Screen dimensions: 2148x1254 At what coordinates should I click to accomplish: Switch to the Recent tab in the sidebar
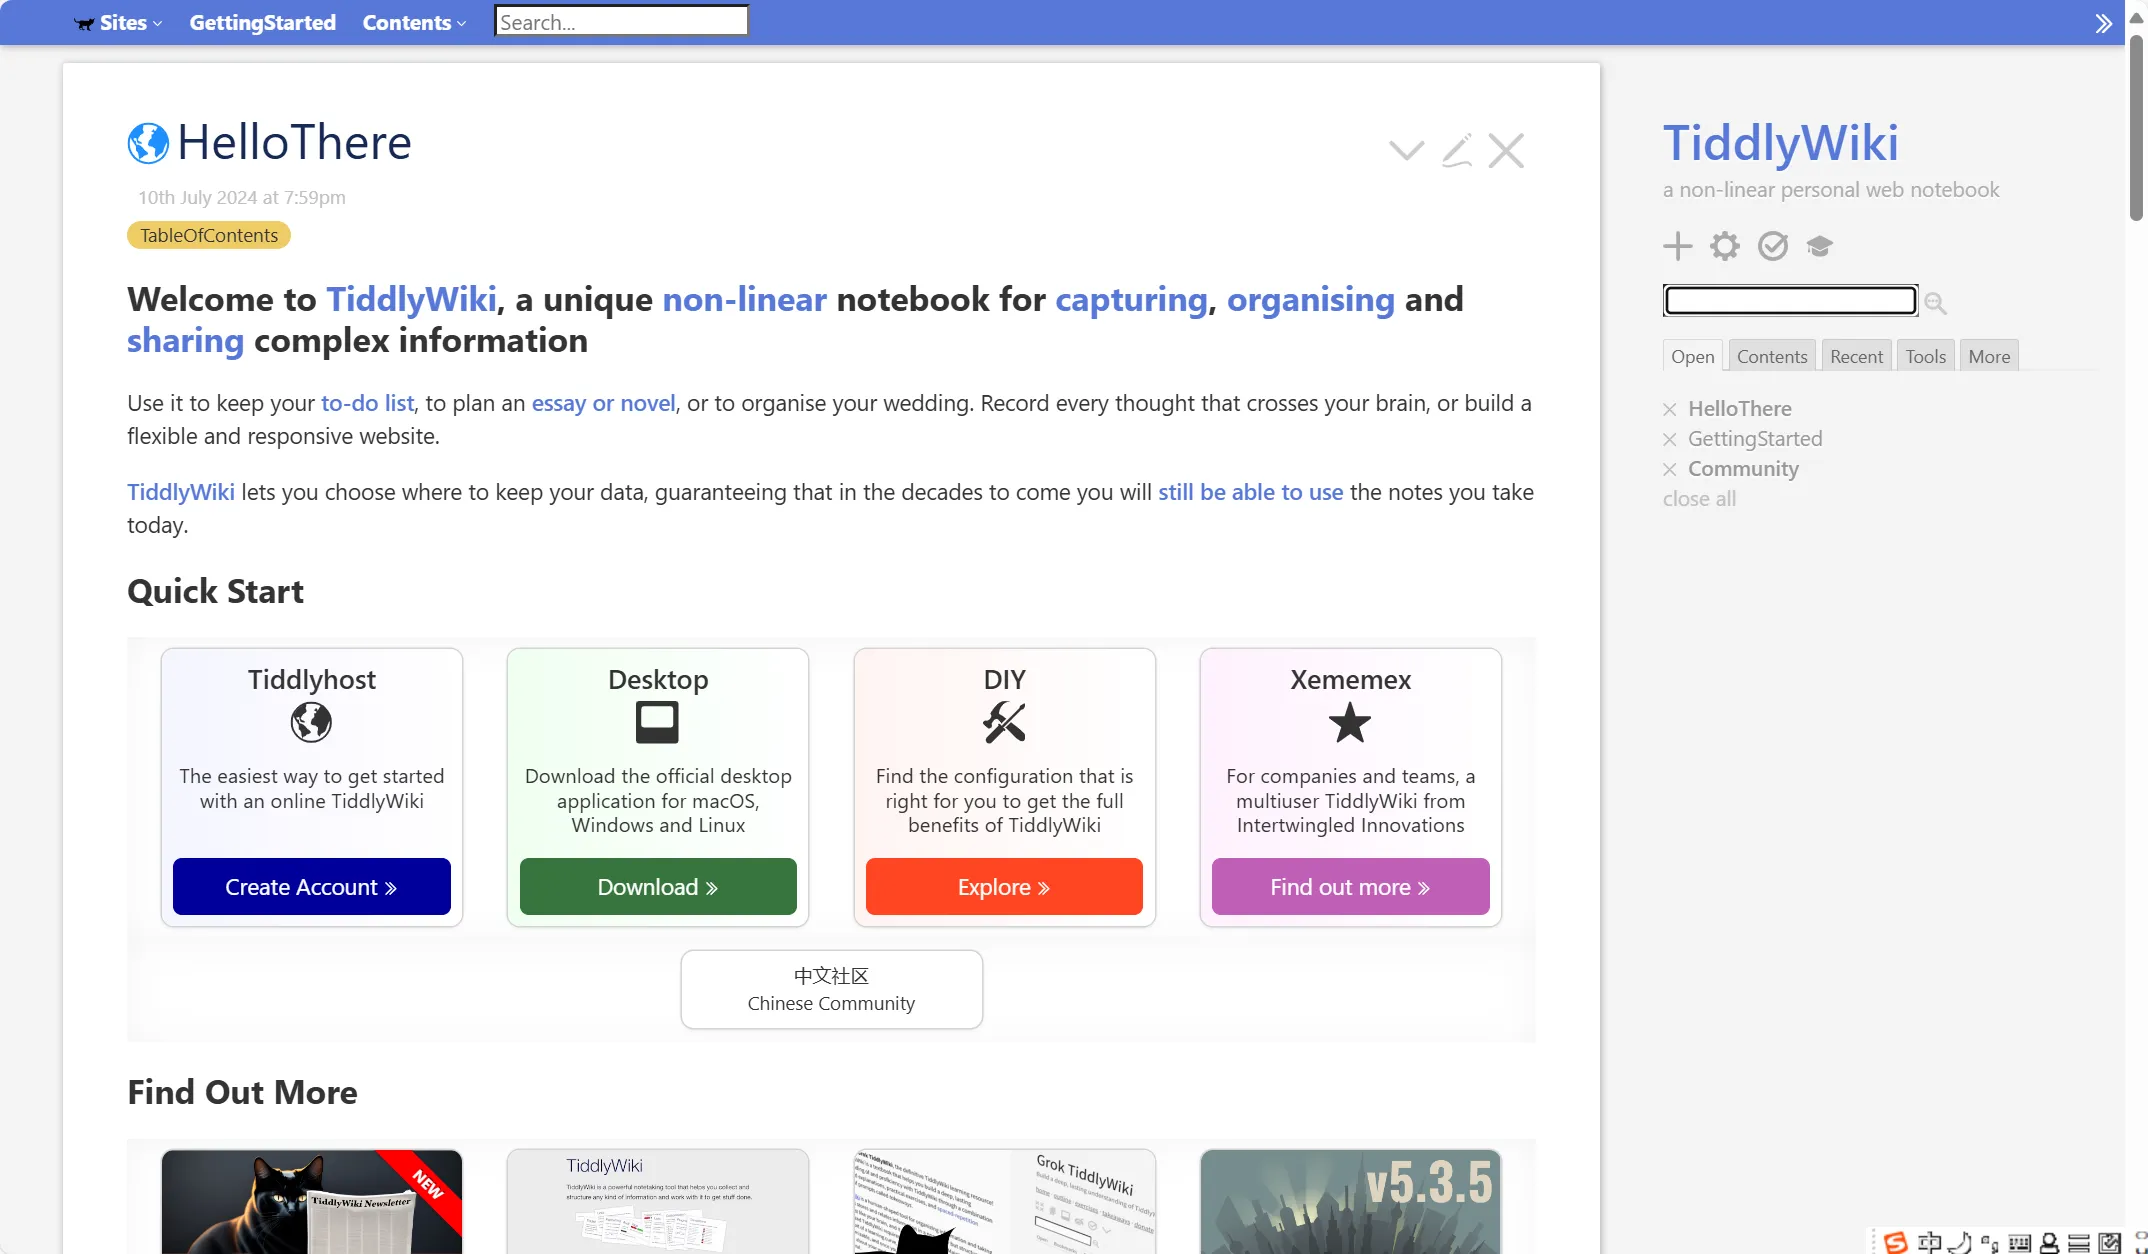[x=1857, y=356]
